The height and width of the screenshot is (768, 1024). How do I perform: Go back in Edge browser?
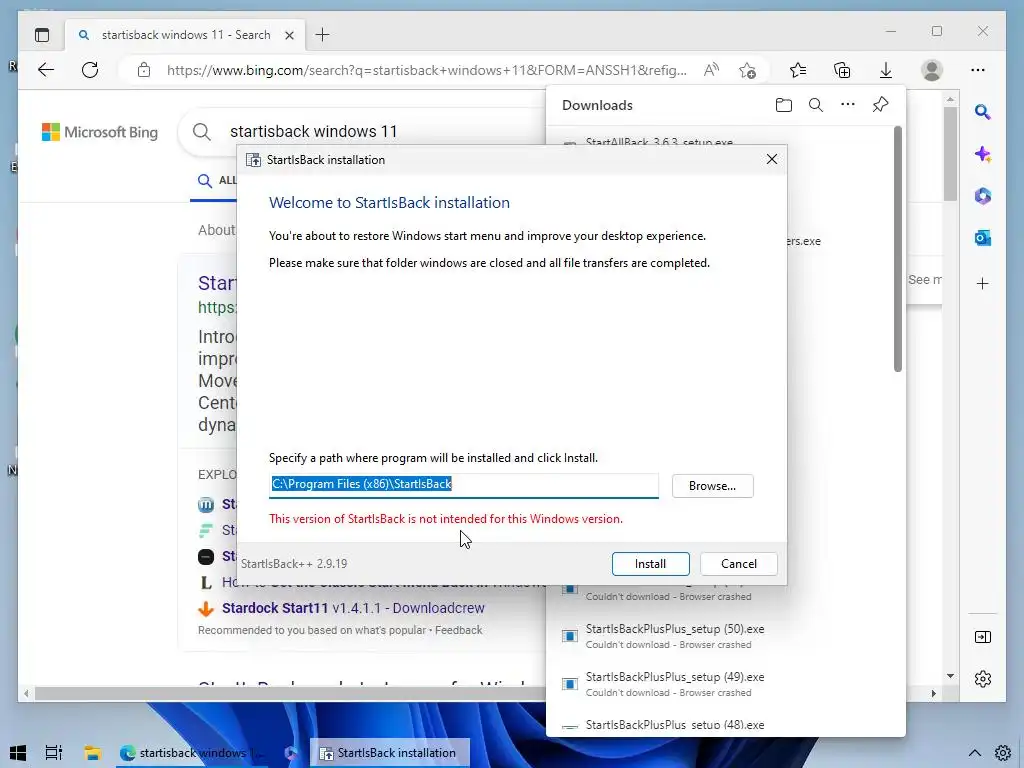tap(46, 70)
